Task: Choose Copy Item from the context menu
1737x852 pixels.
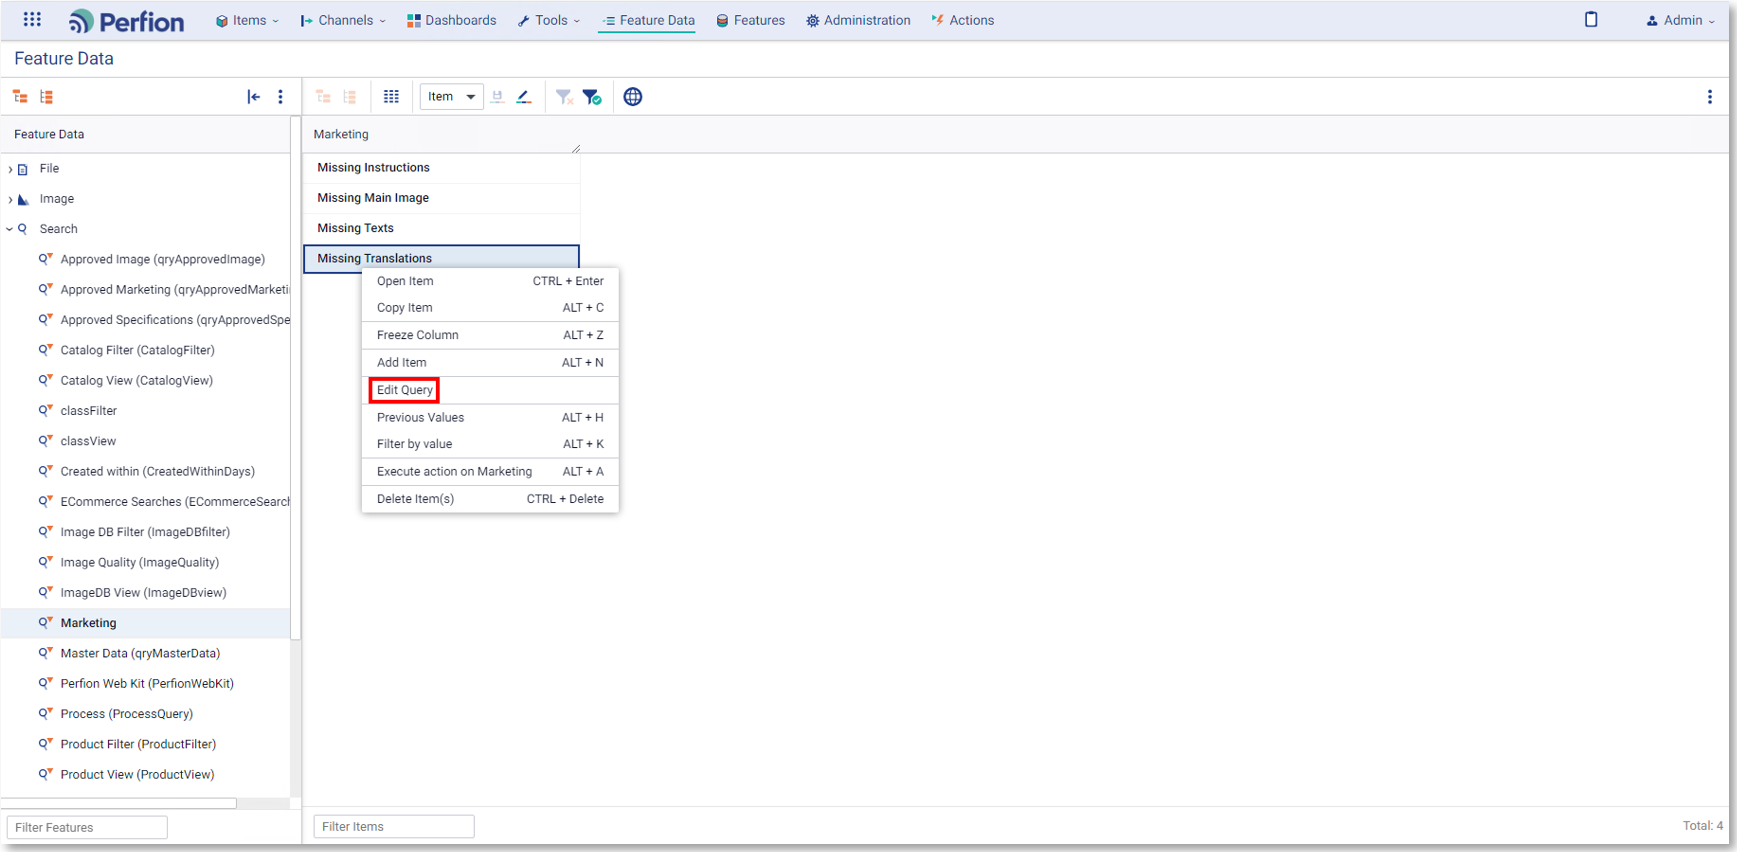Action: coord(490,308)
